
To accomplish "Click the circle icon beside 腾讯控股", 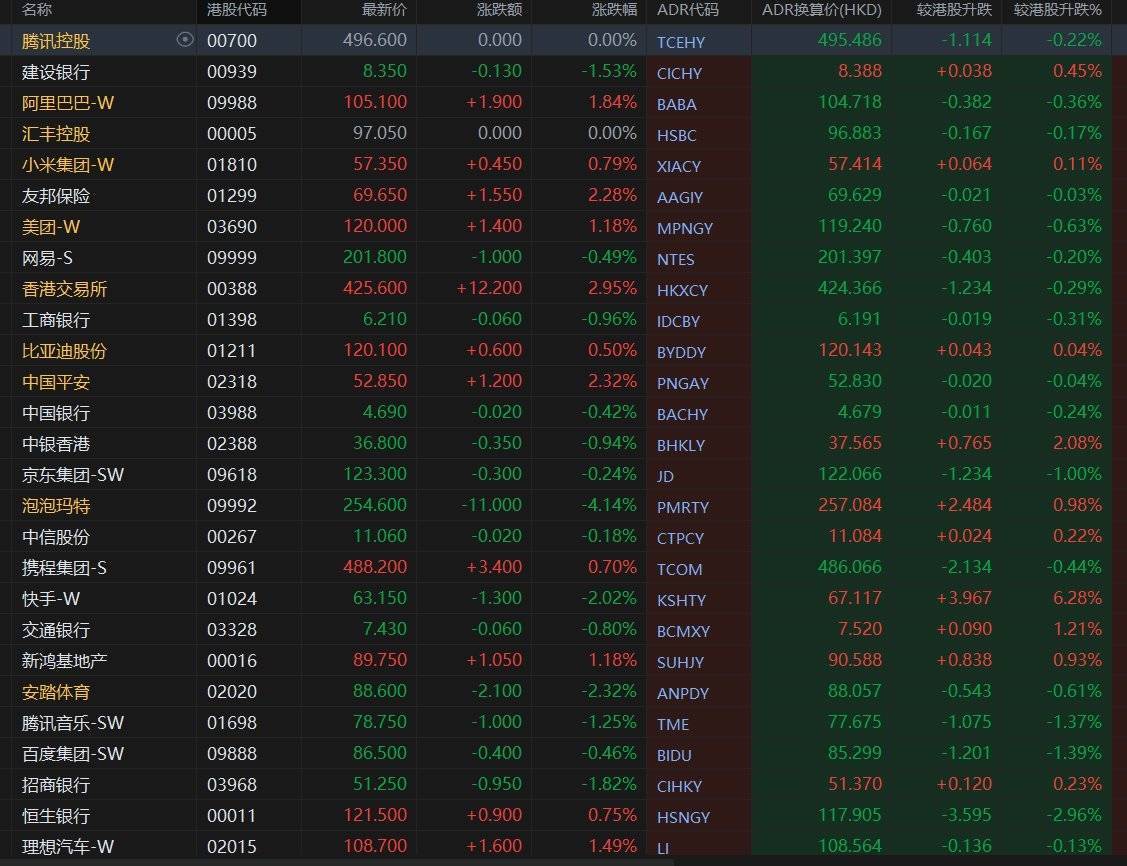I will tap(185, 40).
